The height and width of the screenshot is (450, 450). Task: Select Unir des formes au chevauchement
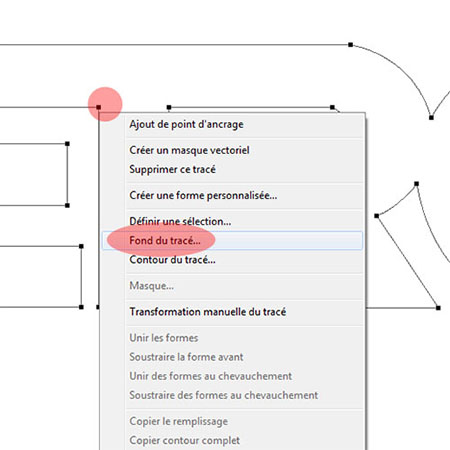pyautogui.click(x=232, y=376)
